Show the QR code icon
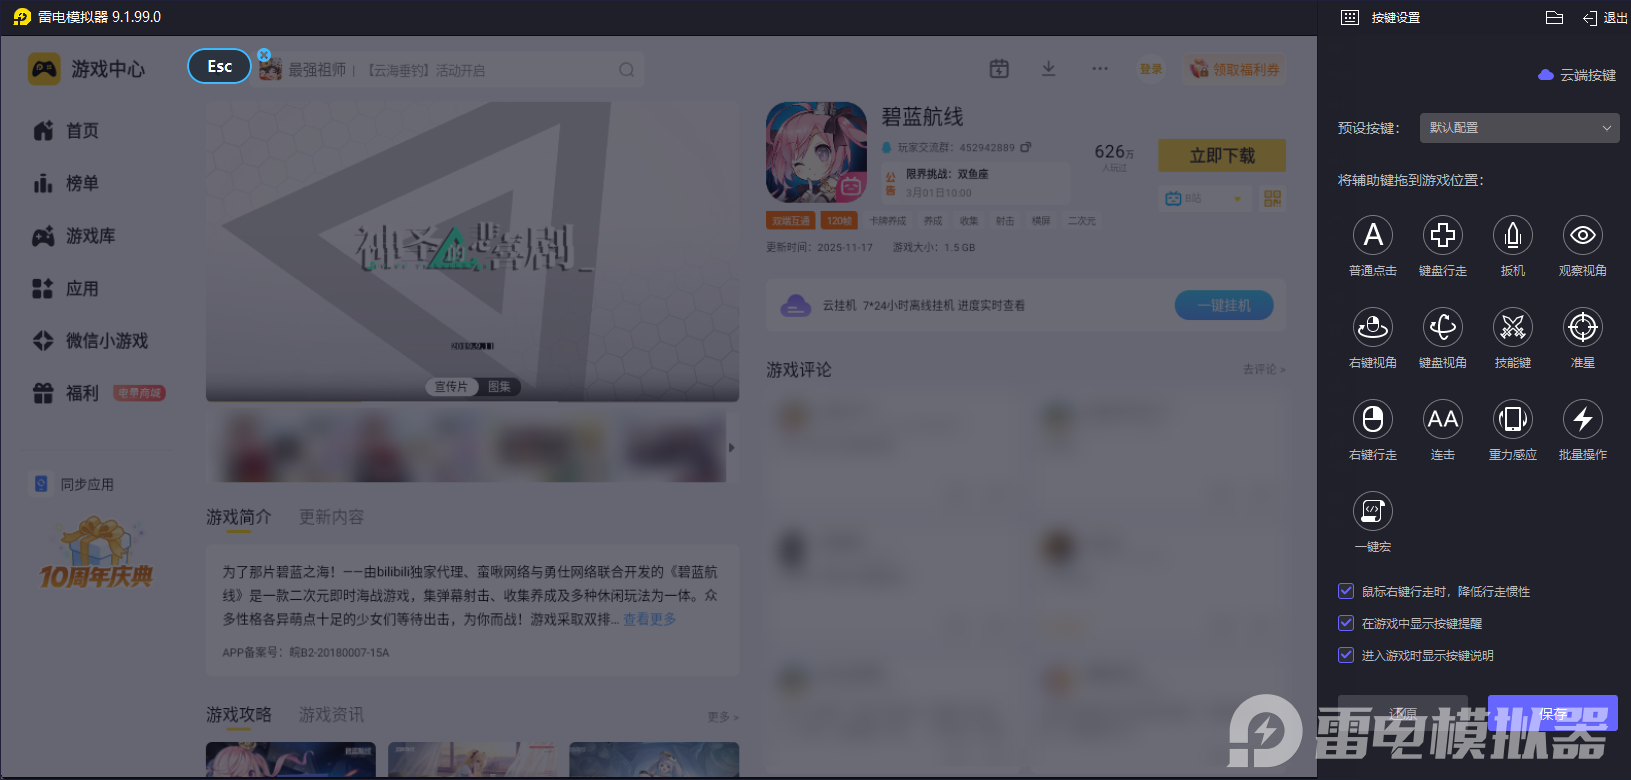This screenshot has width=1631, height=780. 1272,199
